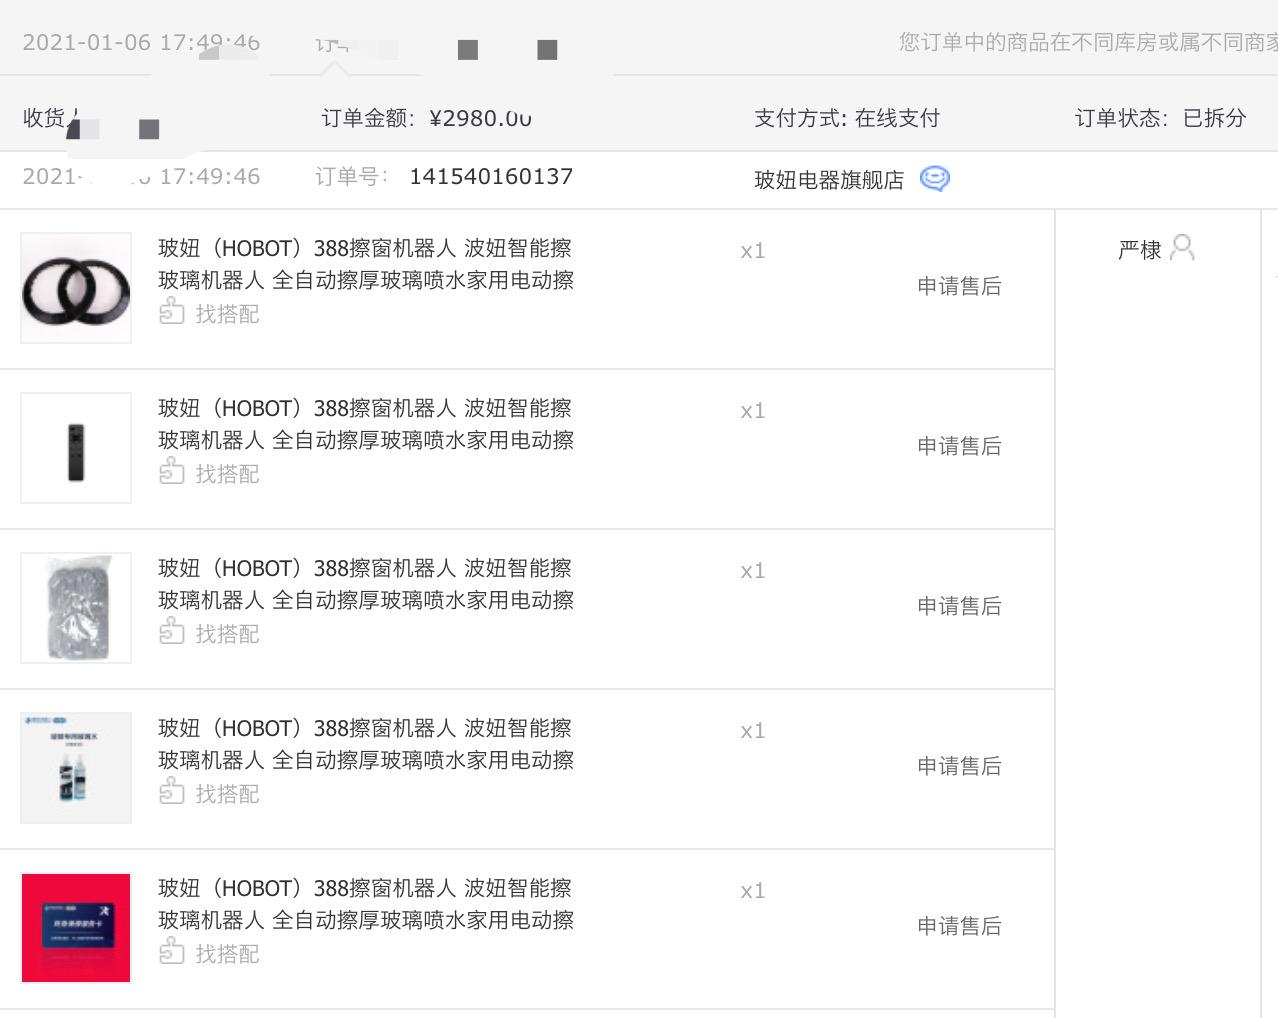Click 申请售后 for the red card item
The height and width of the screenshot is (1018, 1278).
(958, 926)
